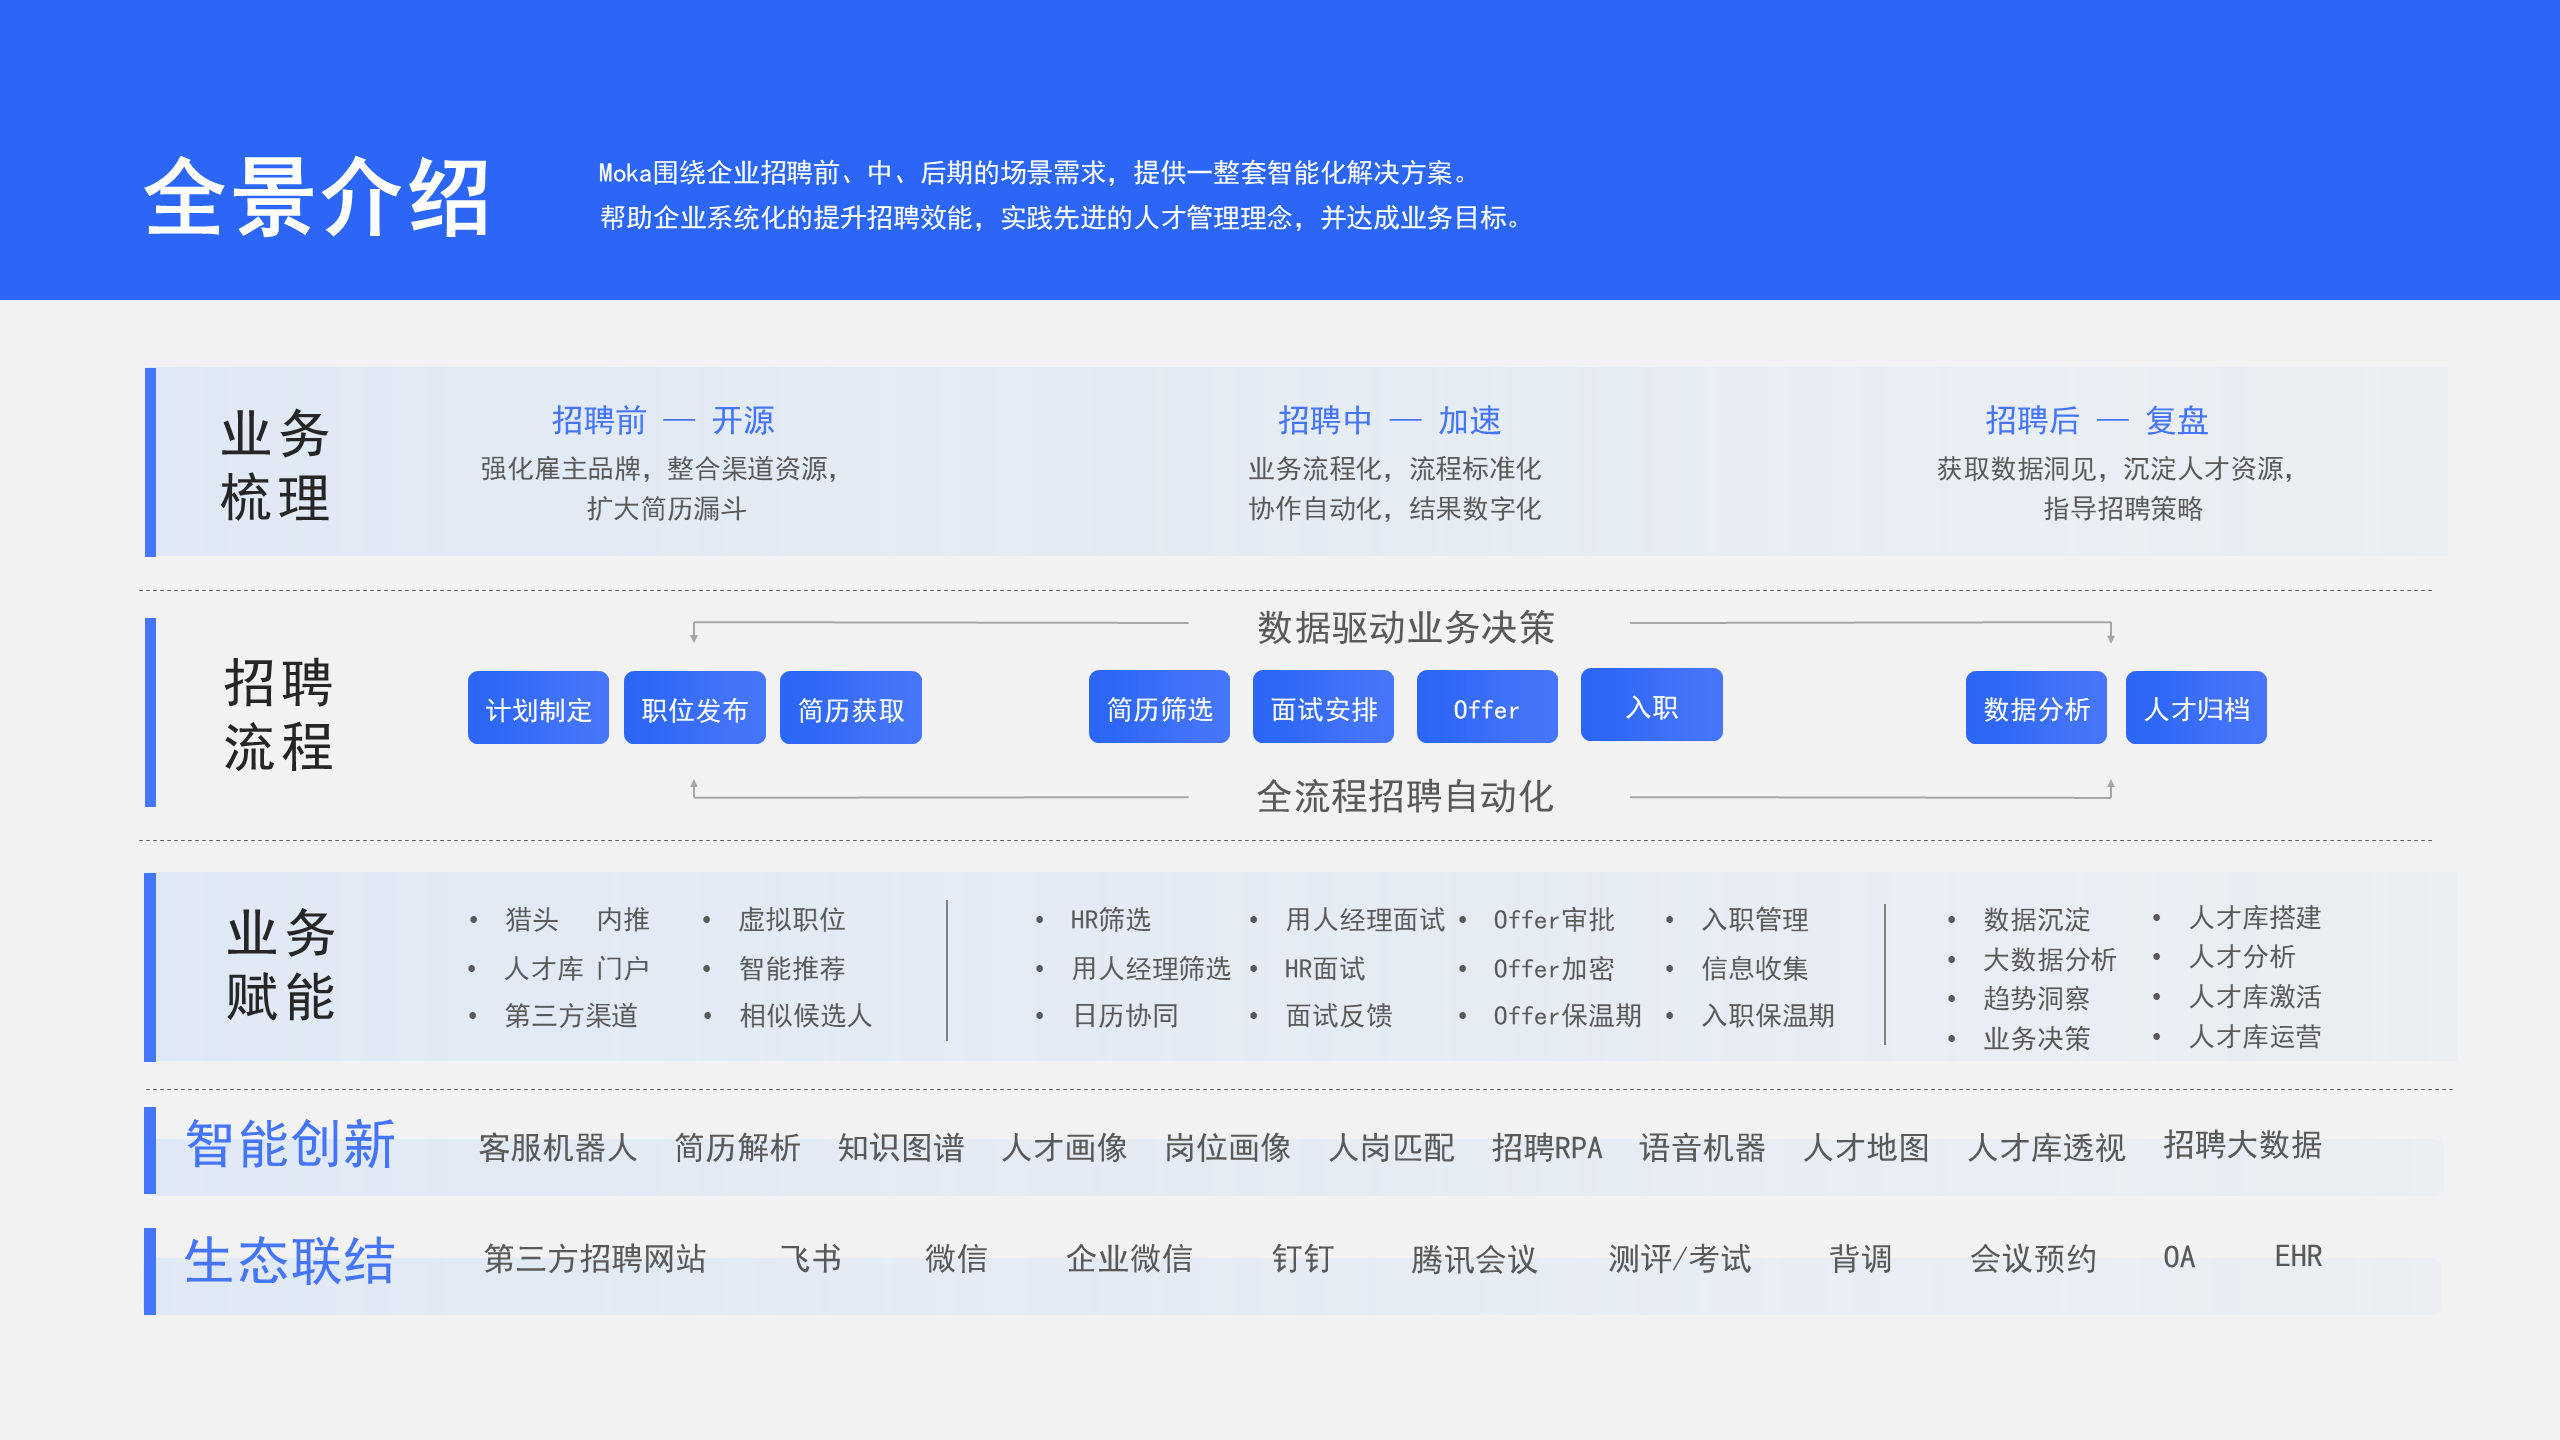This screenshot has height=1440, width=2560.
Task: Select the 猎头 bullet item
Action: coord(532,919)
